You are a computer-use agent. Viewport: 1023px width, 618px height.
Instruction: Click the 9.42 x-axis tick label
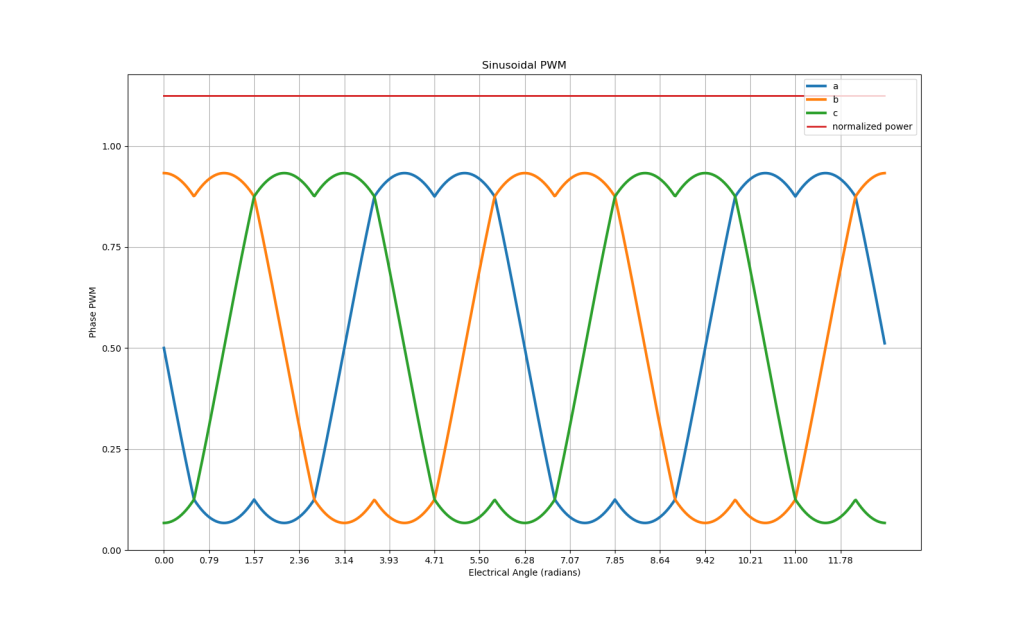click(705, 561)
